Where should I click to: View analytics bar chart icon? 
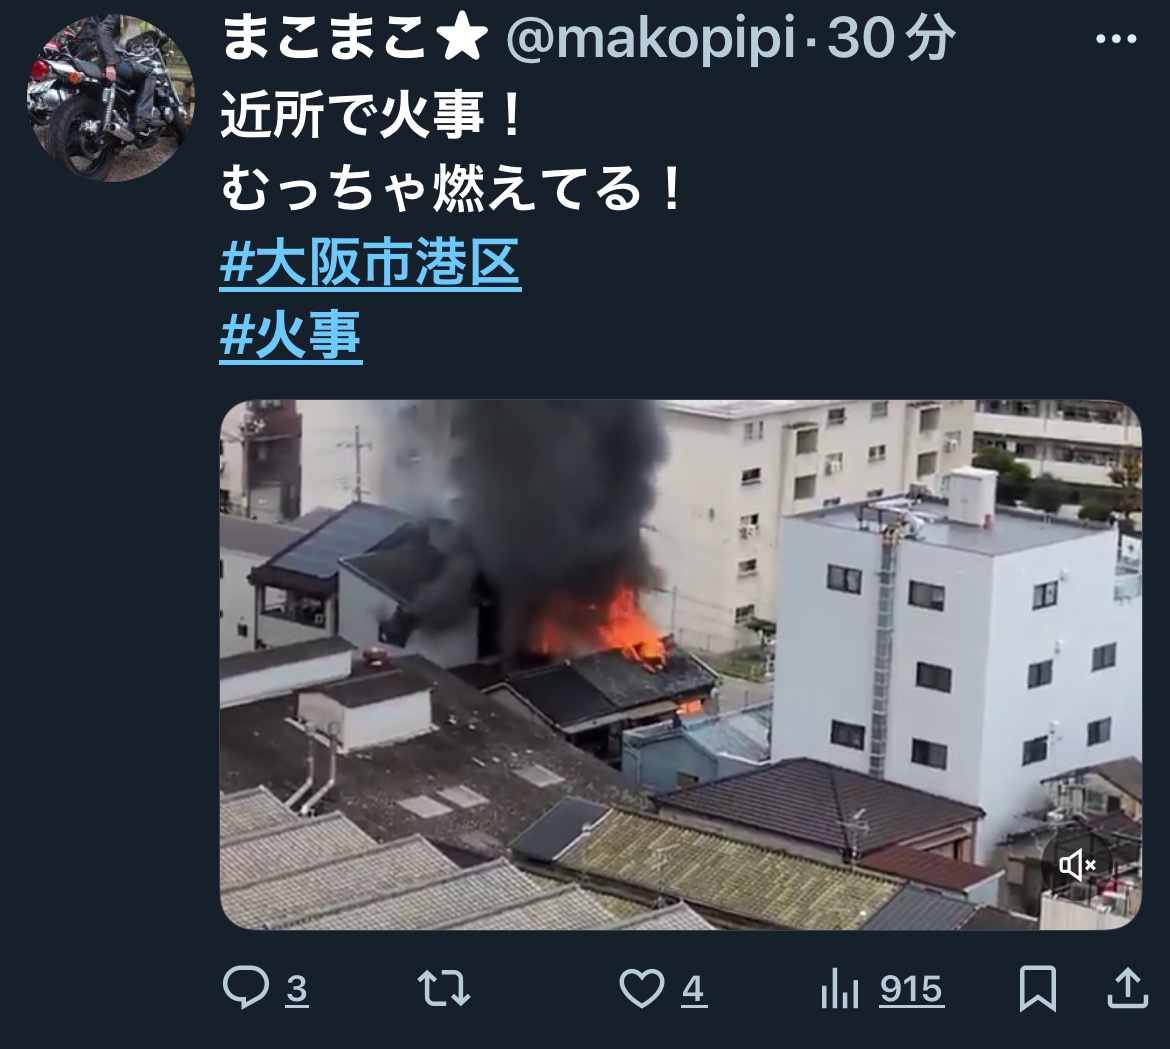(839, 989)
